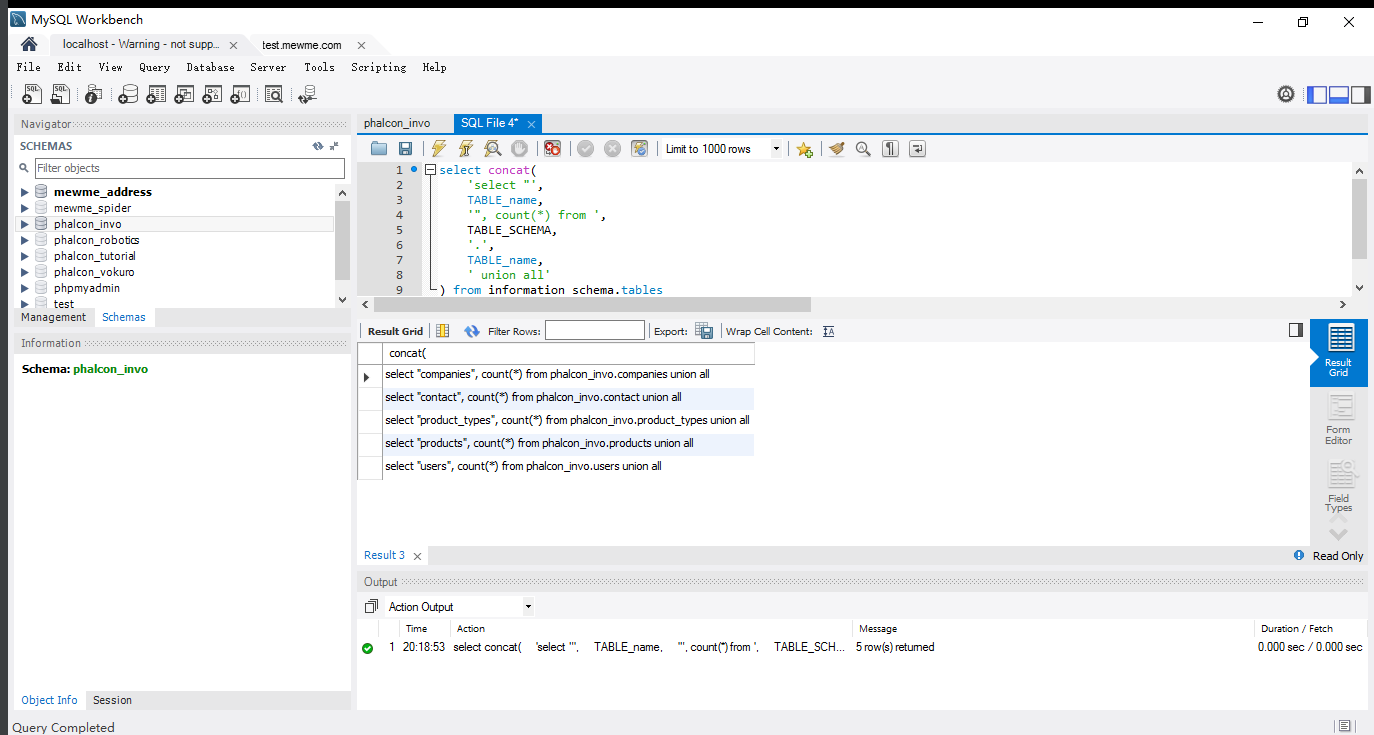
Task: Open the object inspector icon
Action: 93,94
